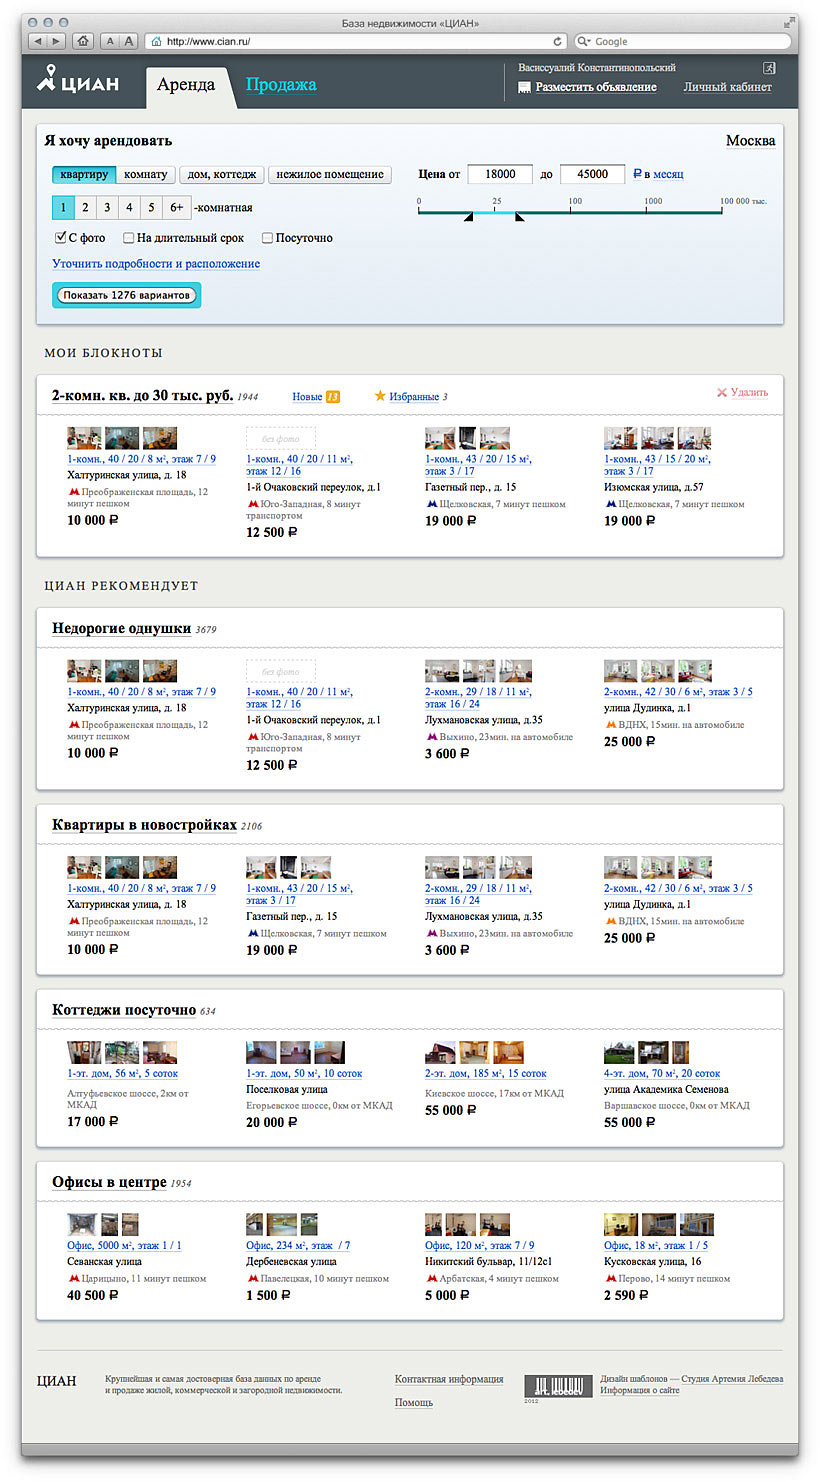This screenshot has height=1482, width=820.
Task: Click the browser back arrow
Action: tap(38, 41)
